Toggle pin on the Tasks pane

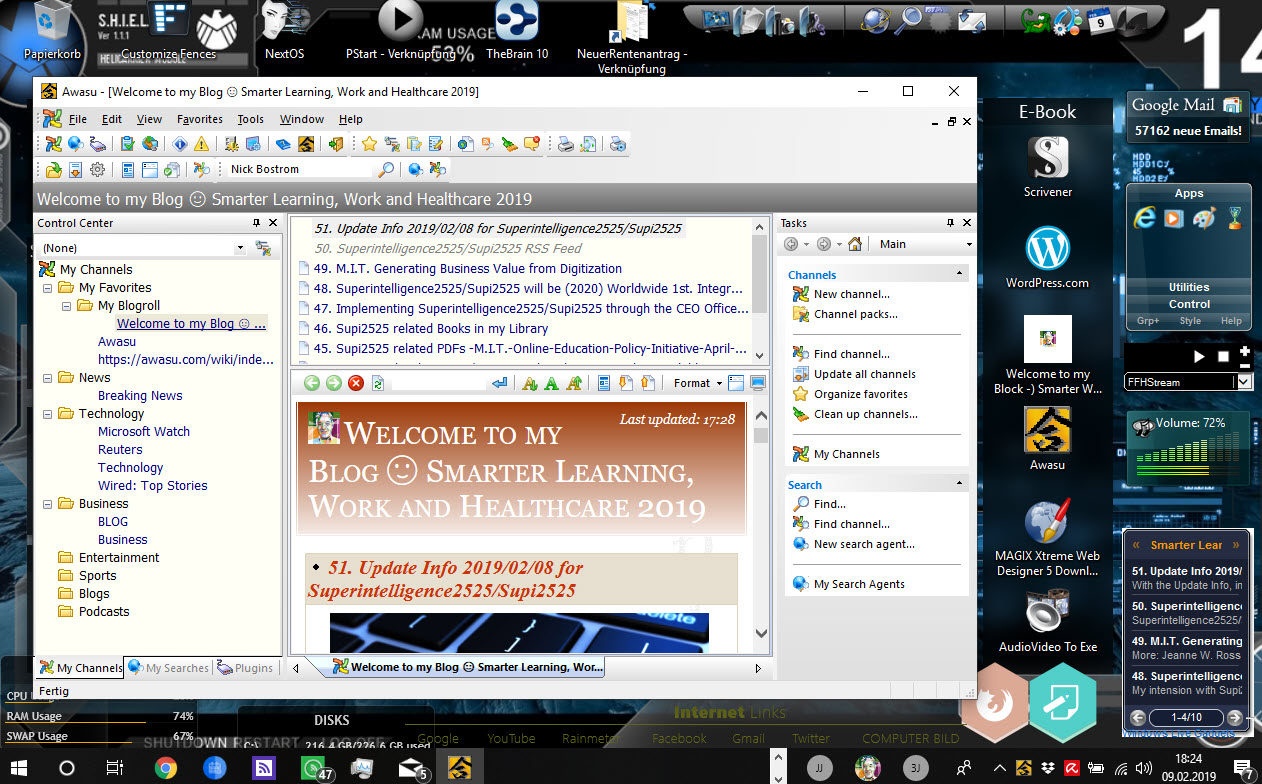point(951,223)
